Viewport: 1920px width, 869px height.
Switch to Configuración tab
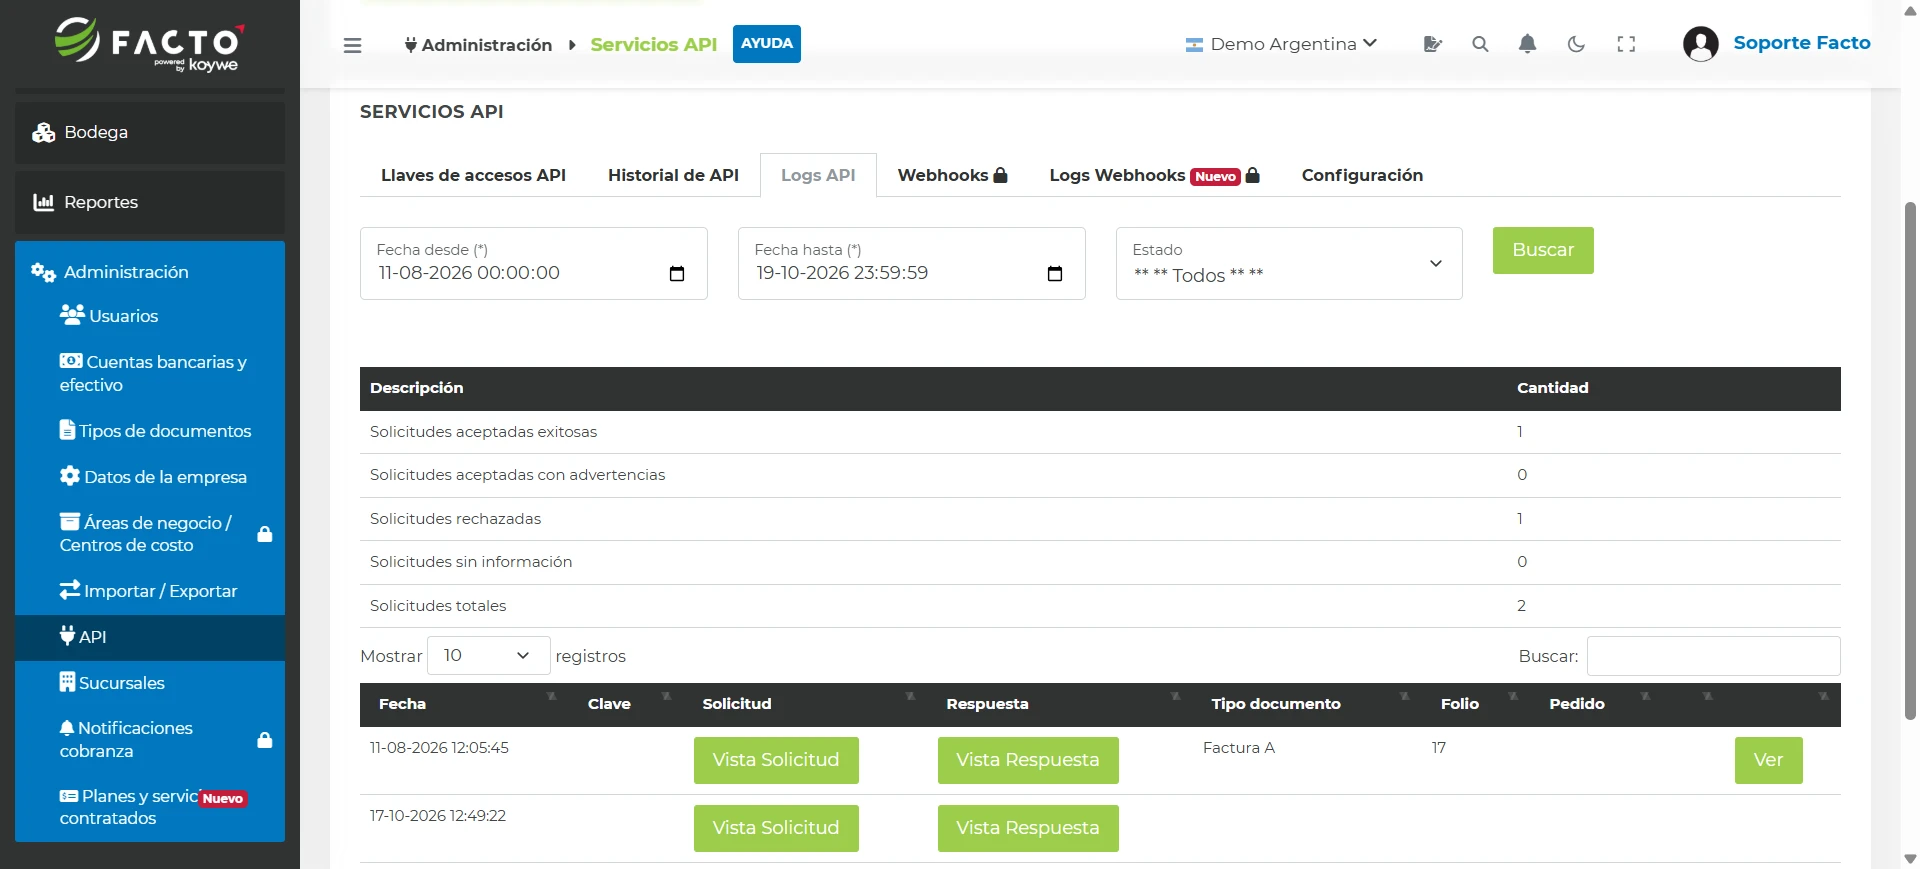click(x=1362, y=175)
